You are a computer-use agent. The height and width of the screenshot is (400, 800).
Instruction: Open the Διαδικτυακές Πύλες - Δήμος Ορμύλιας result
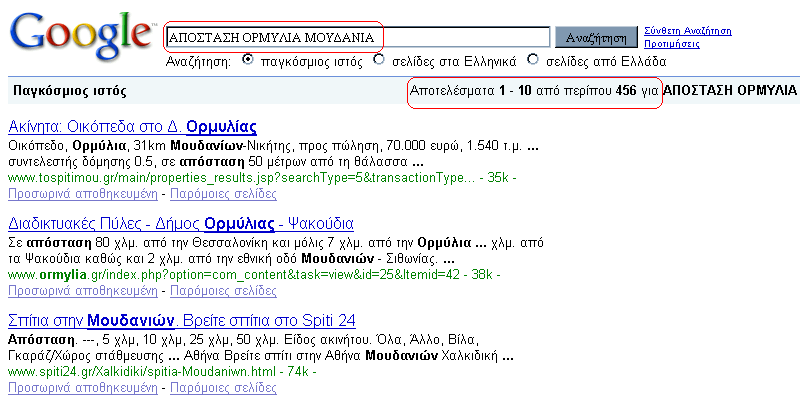(180, 223)
